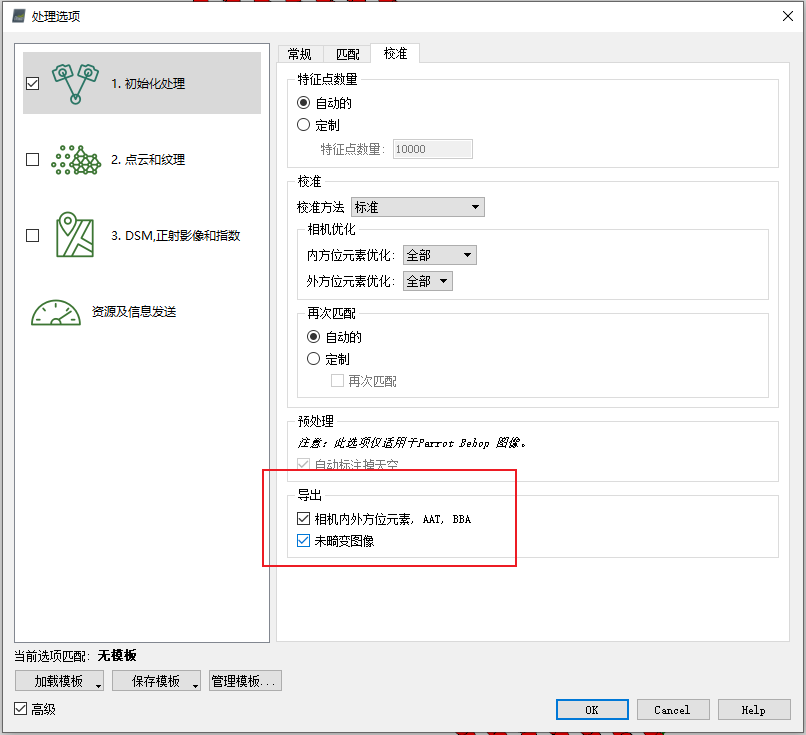Viewport: 806px width, 735px height.
Task: Disable 相机内外方位元素, AAT, BBA export
Action: [303, 518]
